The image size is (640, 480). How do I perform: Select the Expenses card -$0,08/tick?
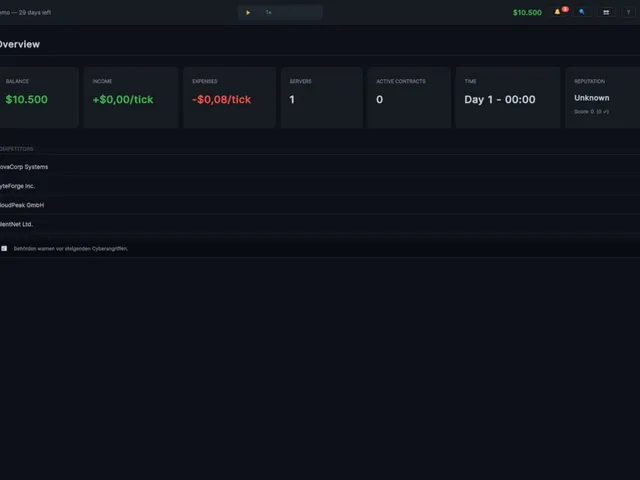[x=229, y=98]
